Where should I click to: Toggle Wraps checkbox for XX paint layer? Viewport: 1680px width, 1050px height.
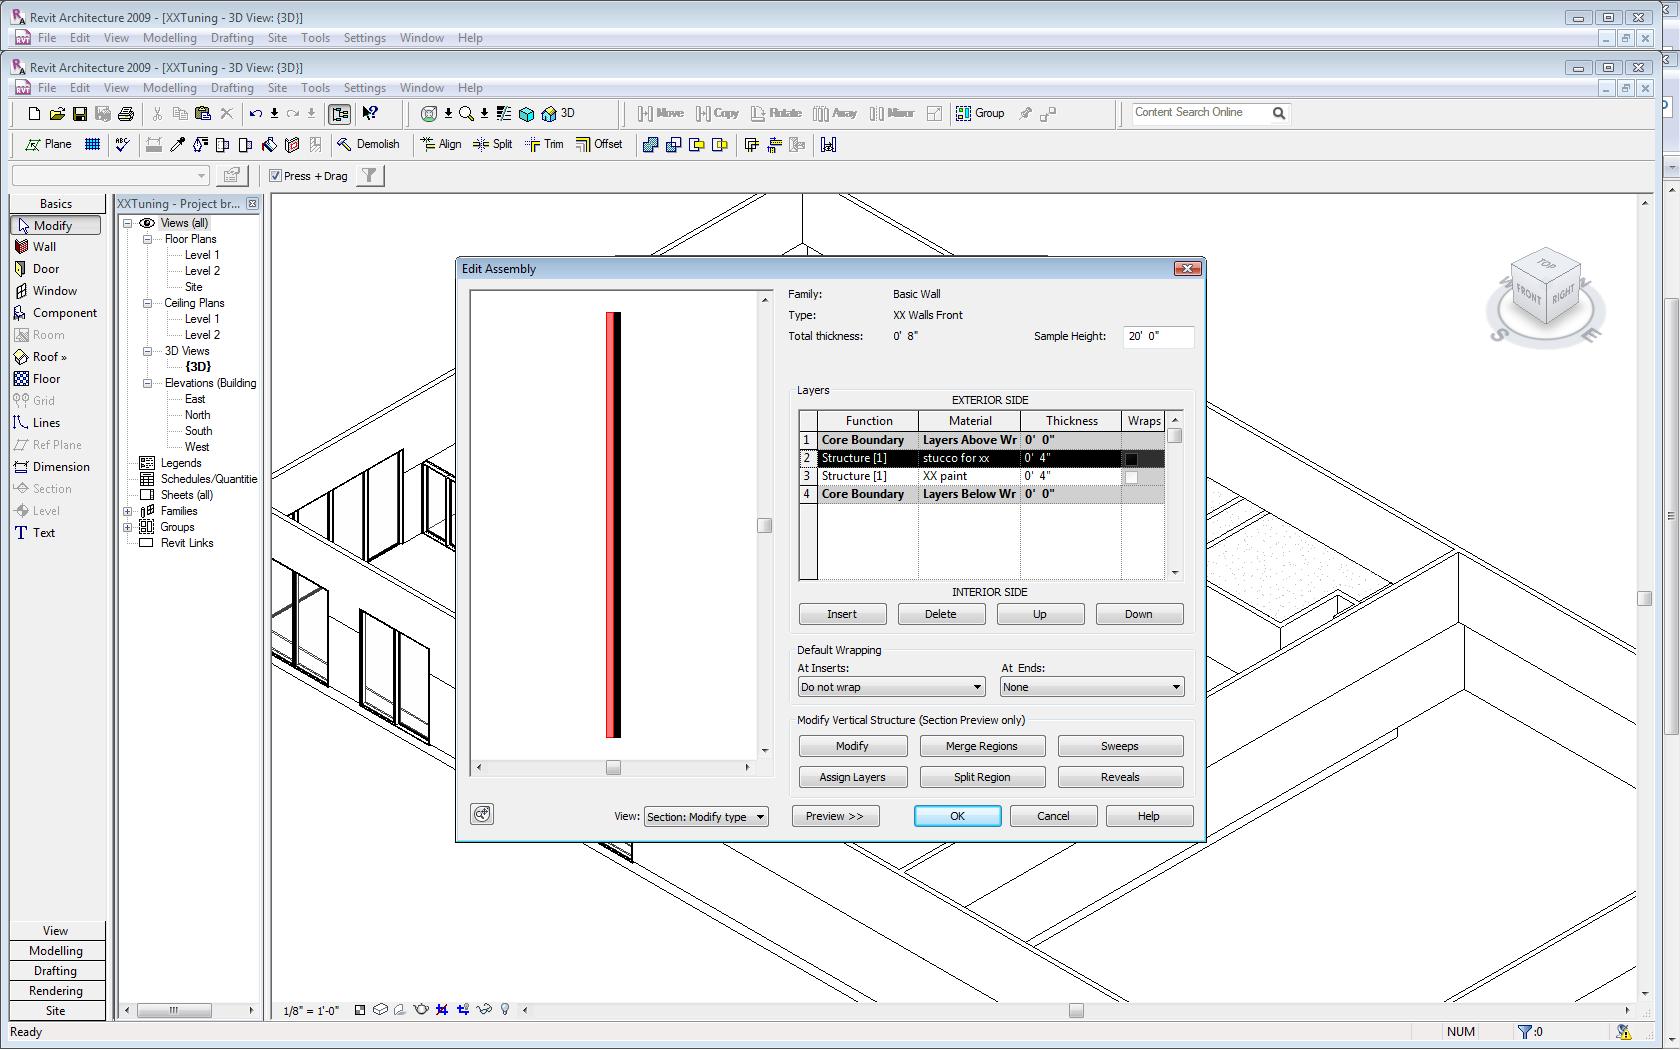pyautogui.click(x=1131, y=477)
